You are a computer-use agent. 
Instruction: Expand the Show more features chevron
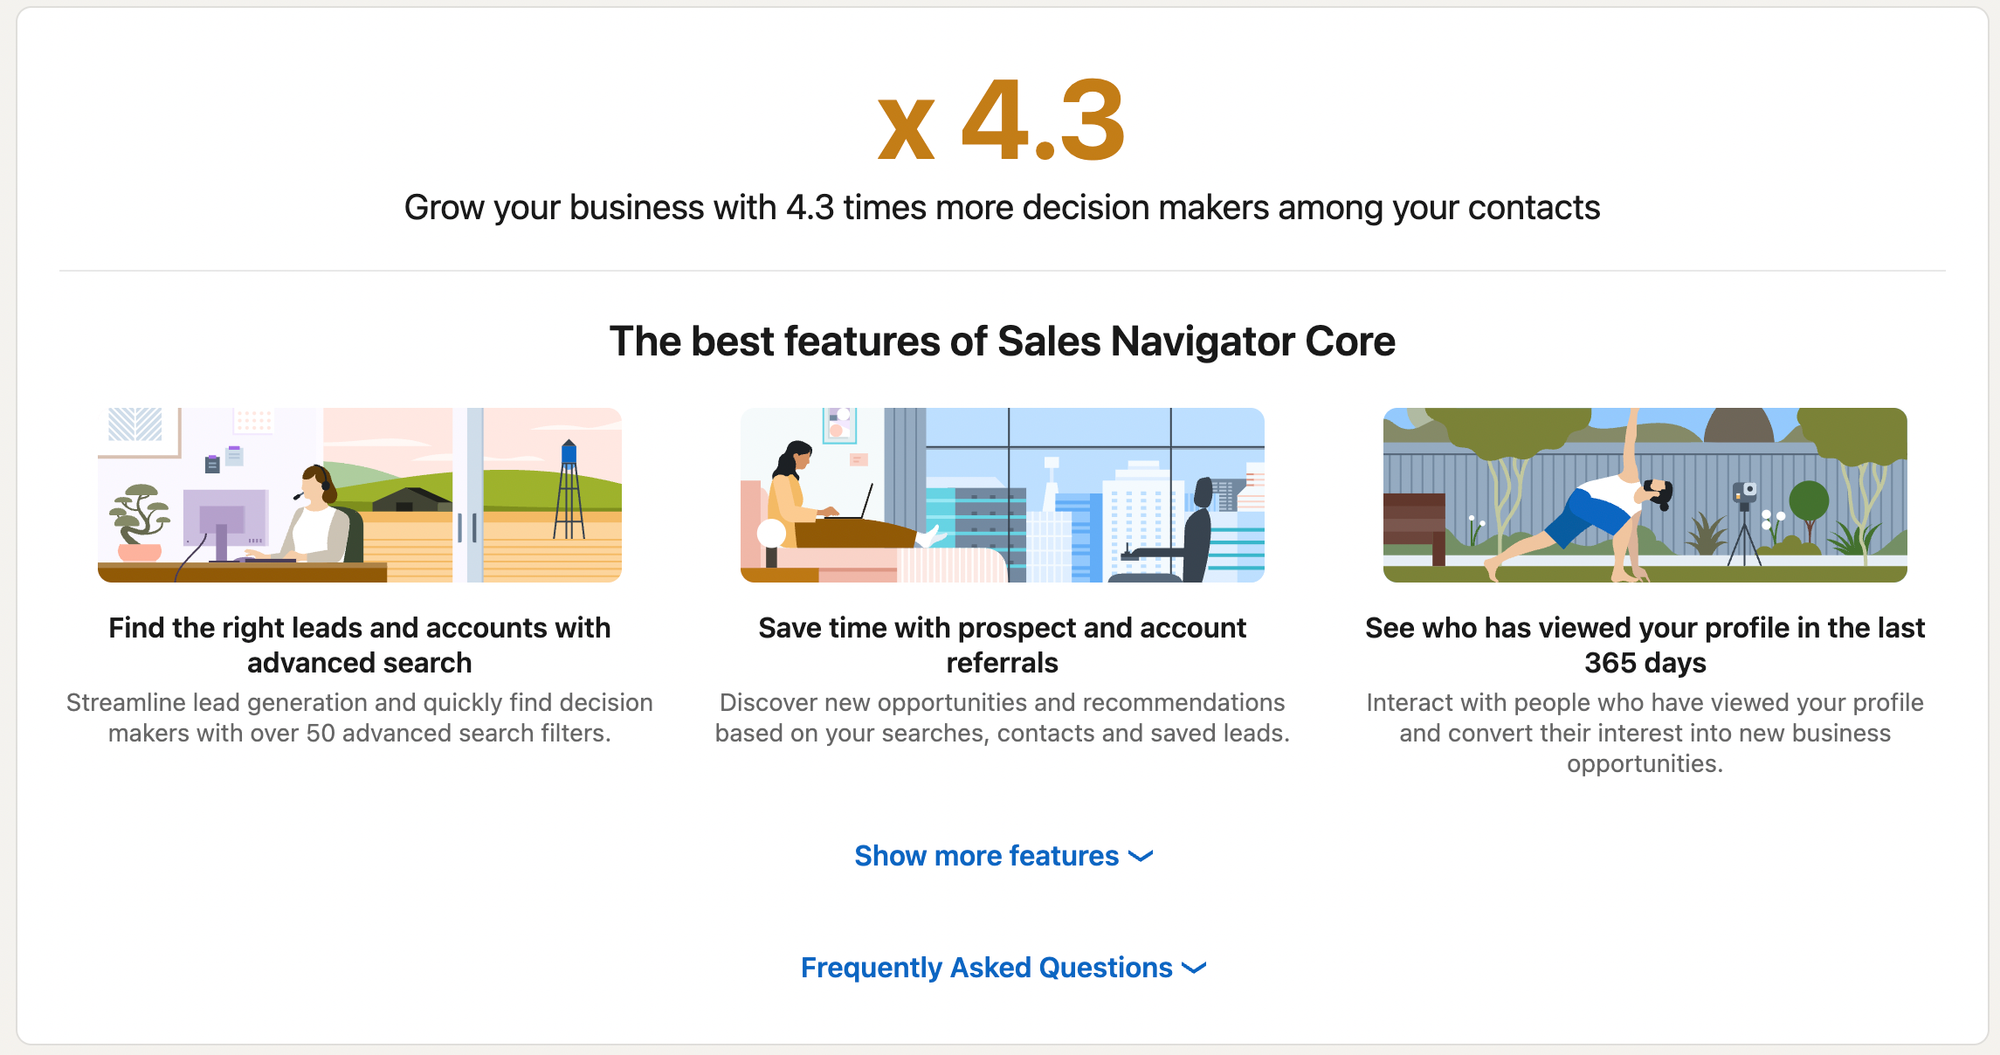pyautogui.click(x=1141, y=857)
